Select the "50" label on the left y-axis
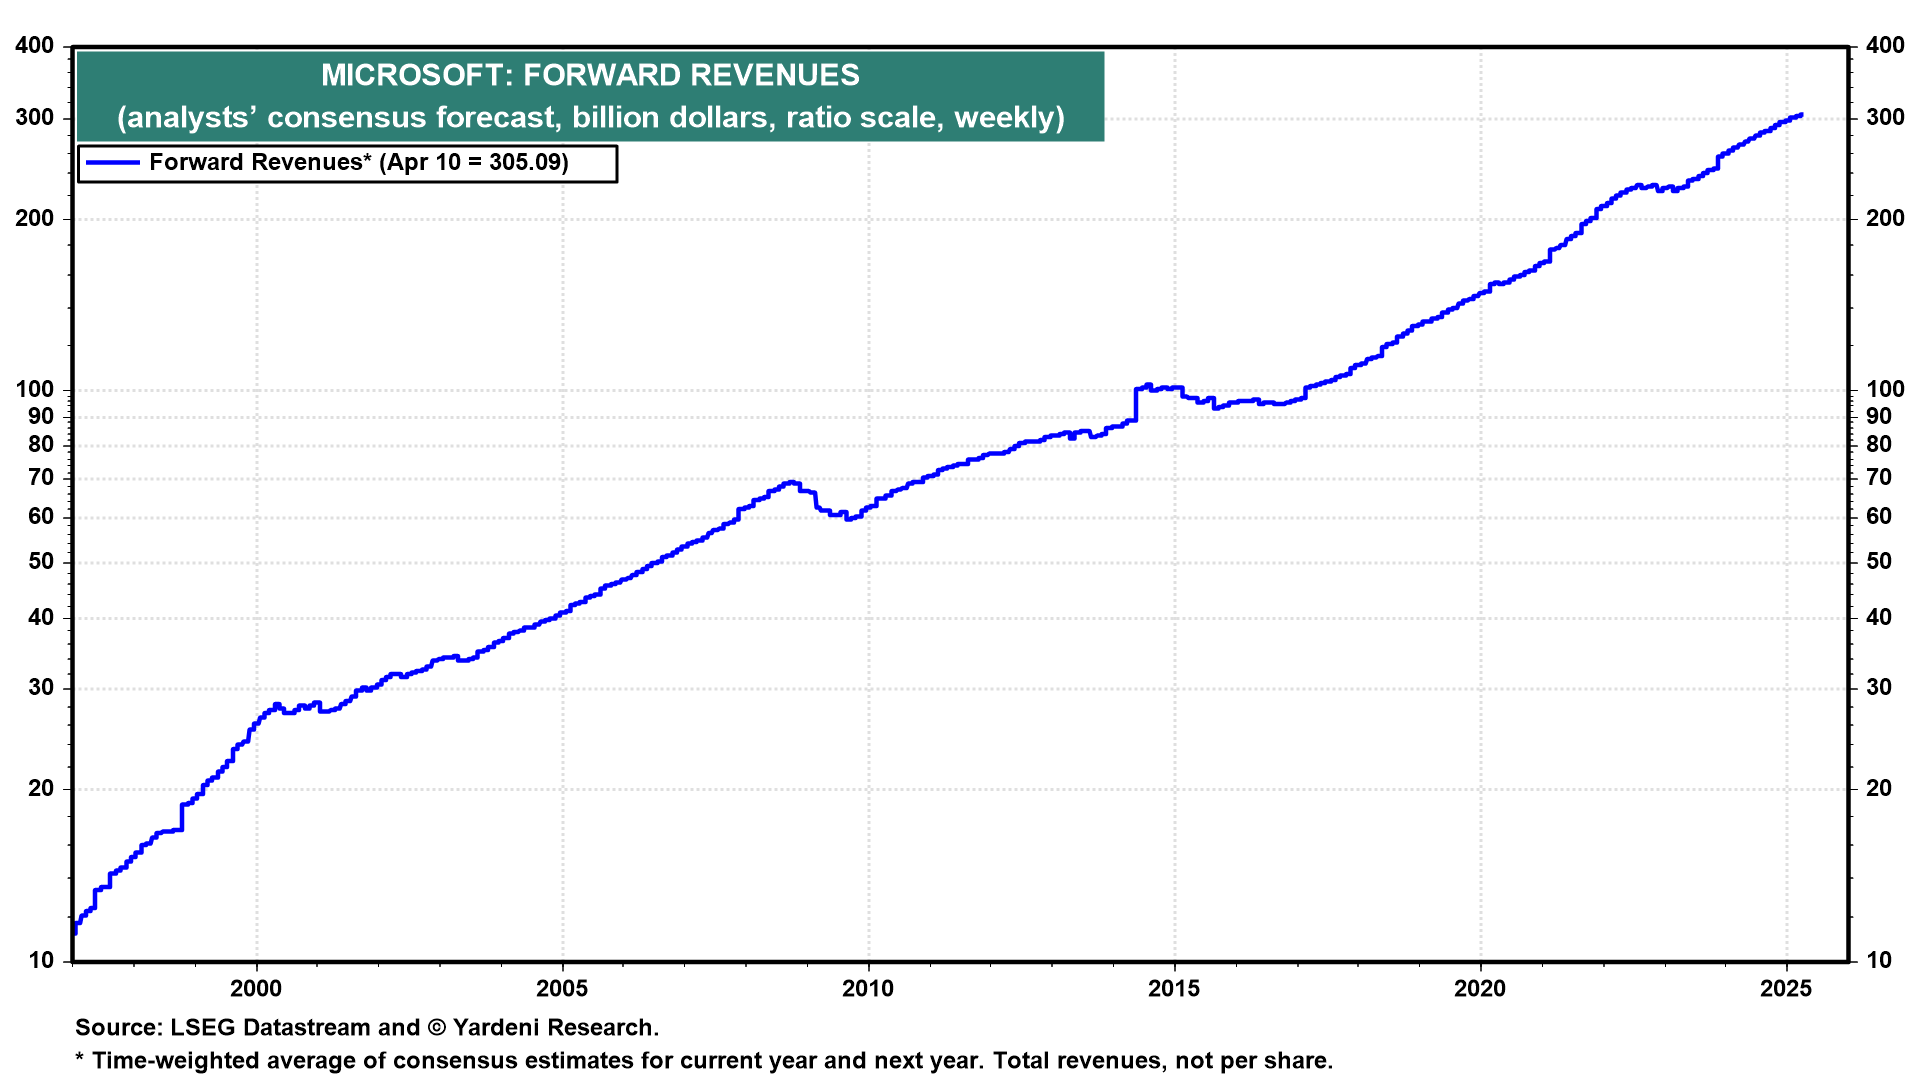The width and height of the screenshot is (1920, 1080). 42,561
